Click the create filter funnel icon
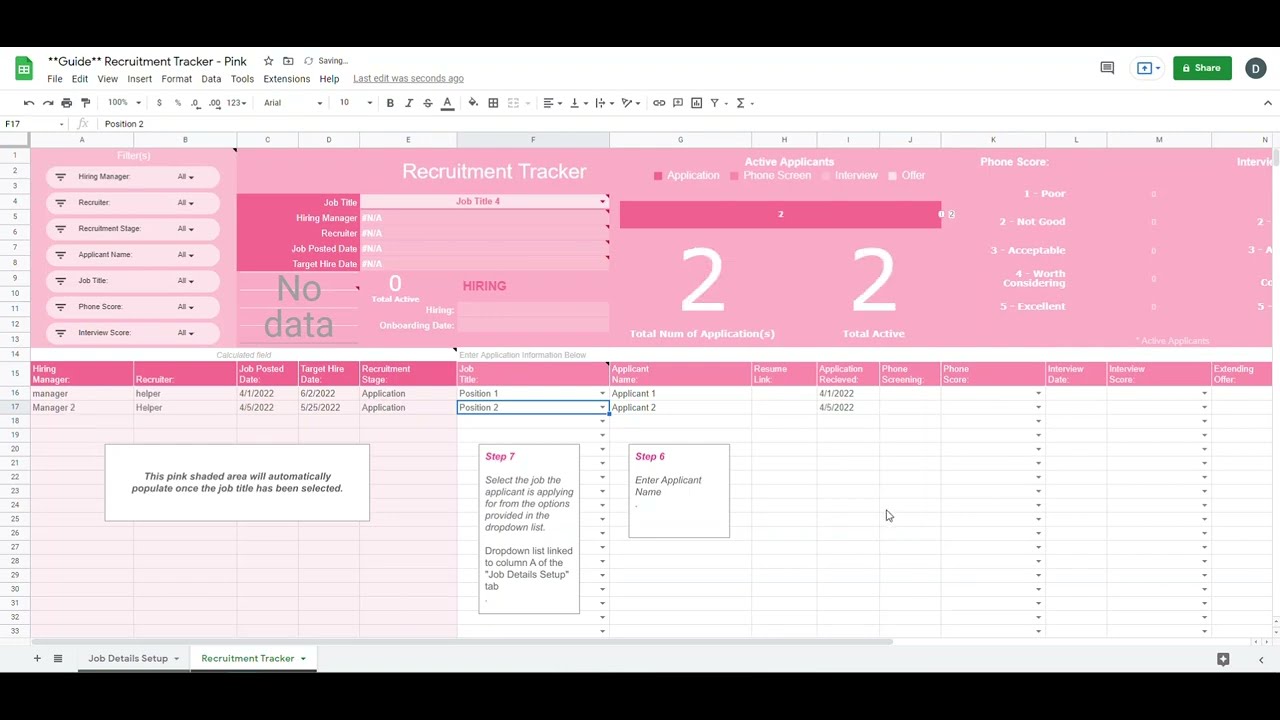This screenshot has height=720, width=1280. pyautogui.click(x=715, y=103)
